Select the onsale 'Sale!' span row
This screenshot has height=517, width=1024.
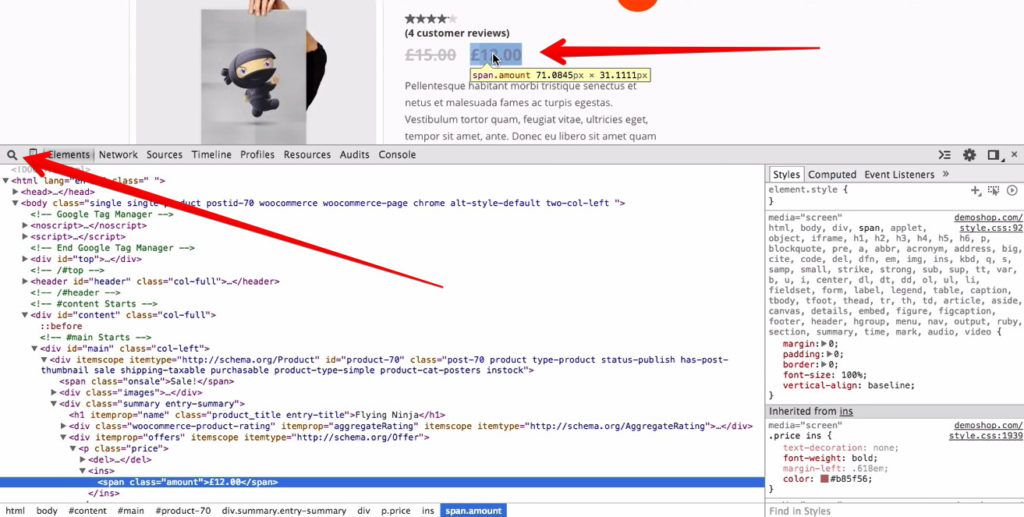point(147,381)
